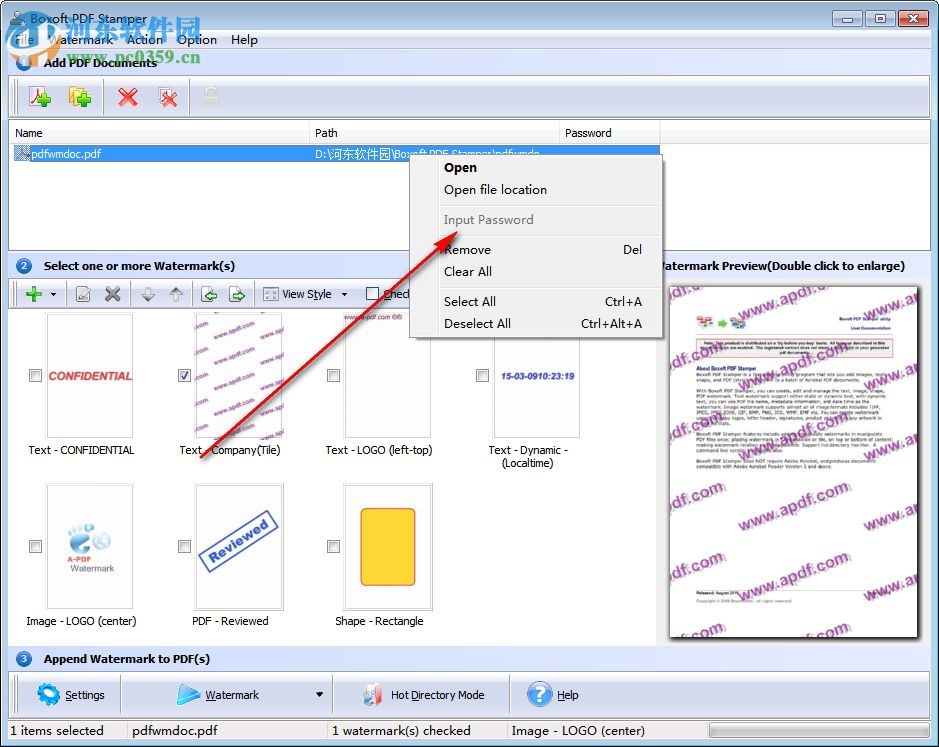Viewport: 939px width, 747px height.
Task: Click the red X remove file icon
Action: (x=128, y=96)
